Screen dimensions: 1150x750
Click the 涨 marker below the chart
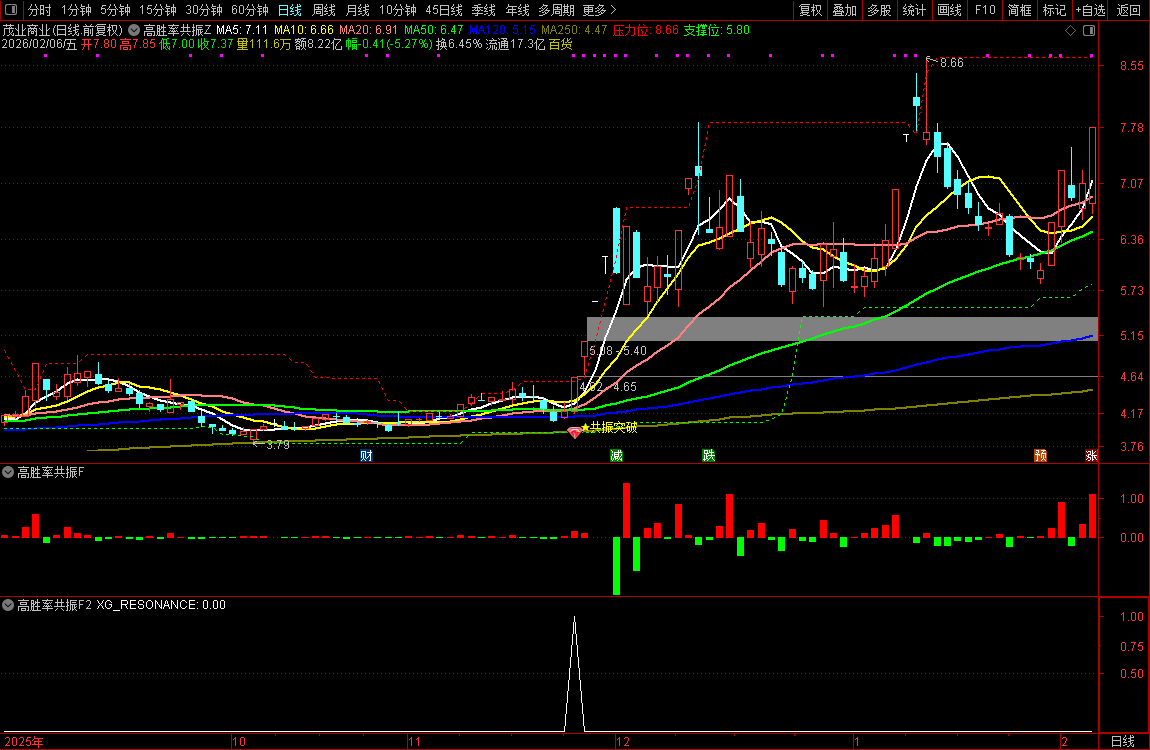pos(1091,455)
